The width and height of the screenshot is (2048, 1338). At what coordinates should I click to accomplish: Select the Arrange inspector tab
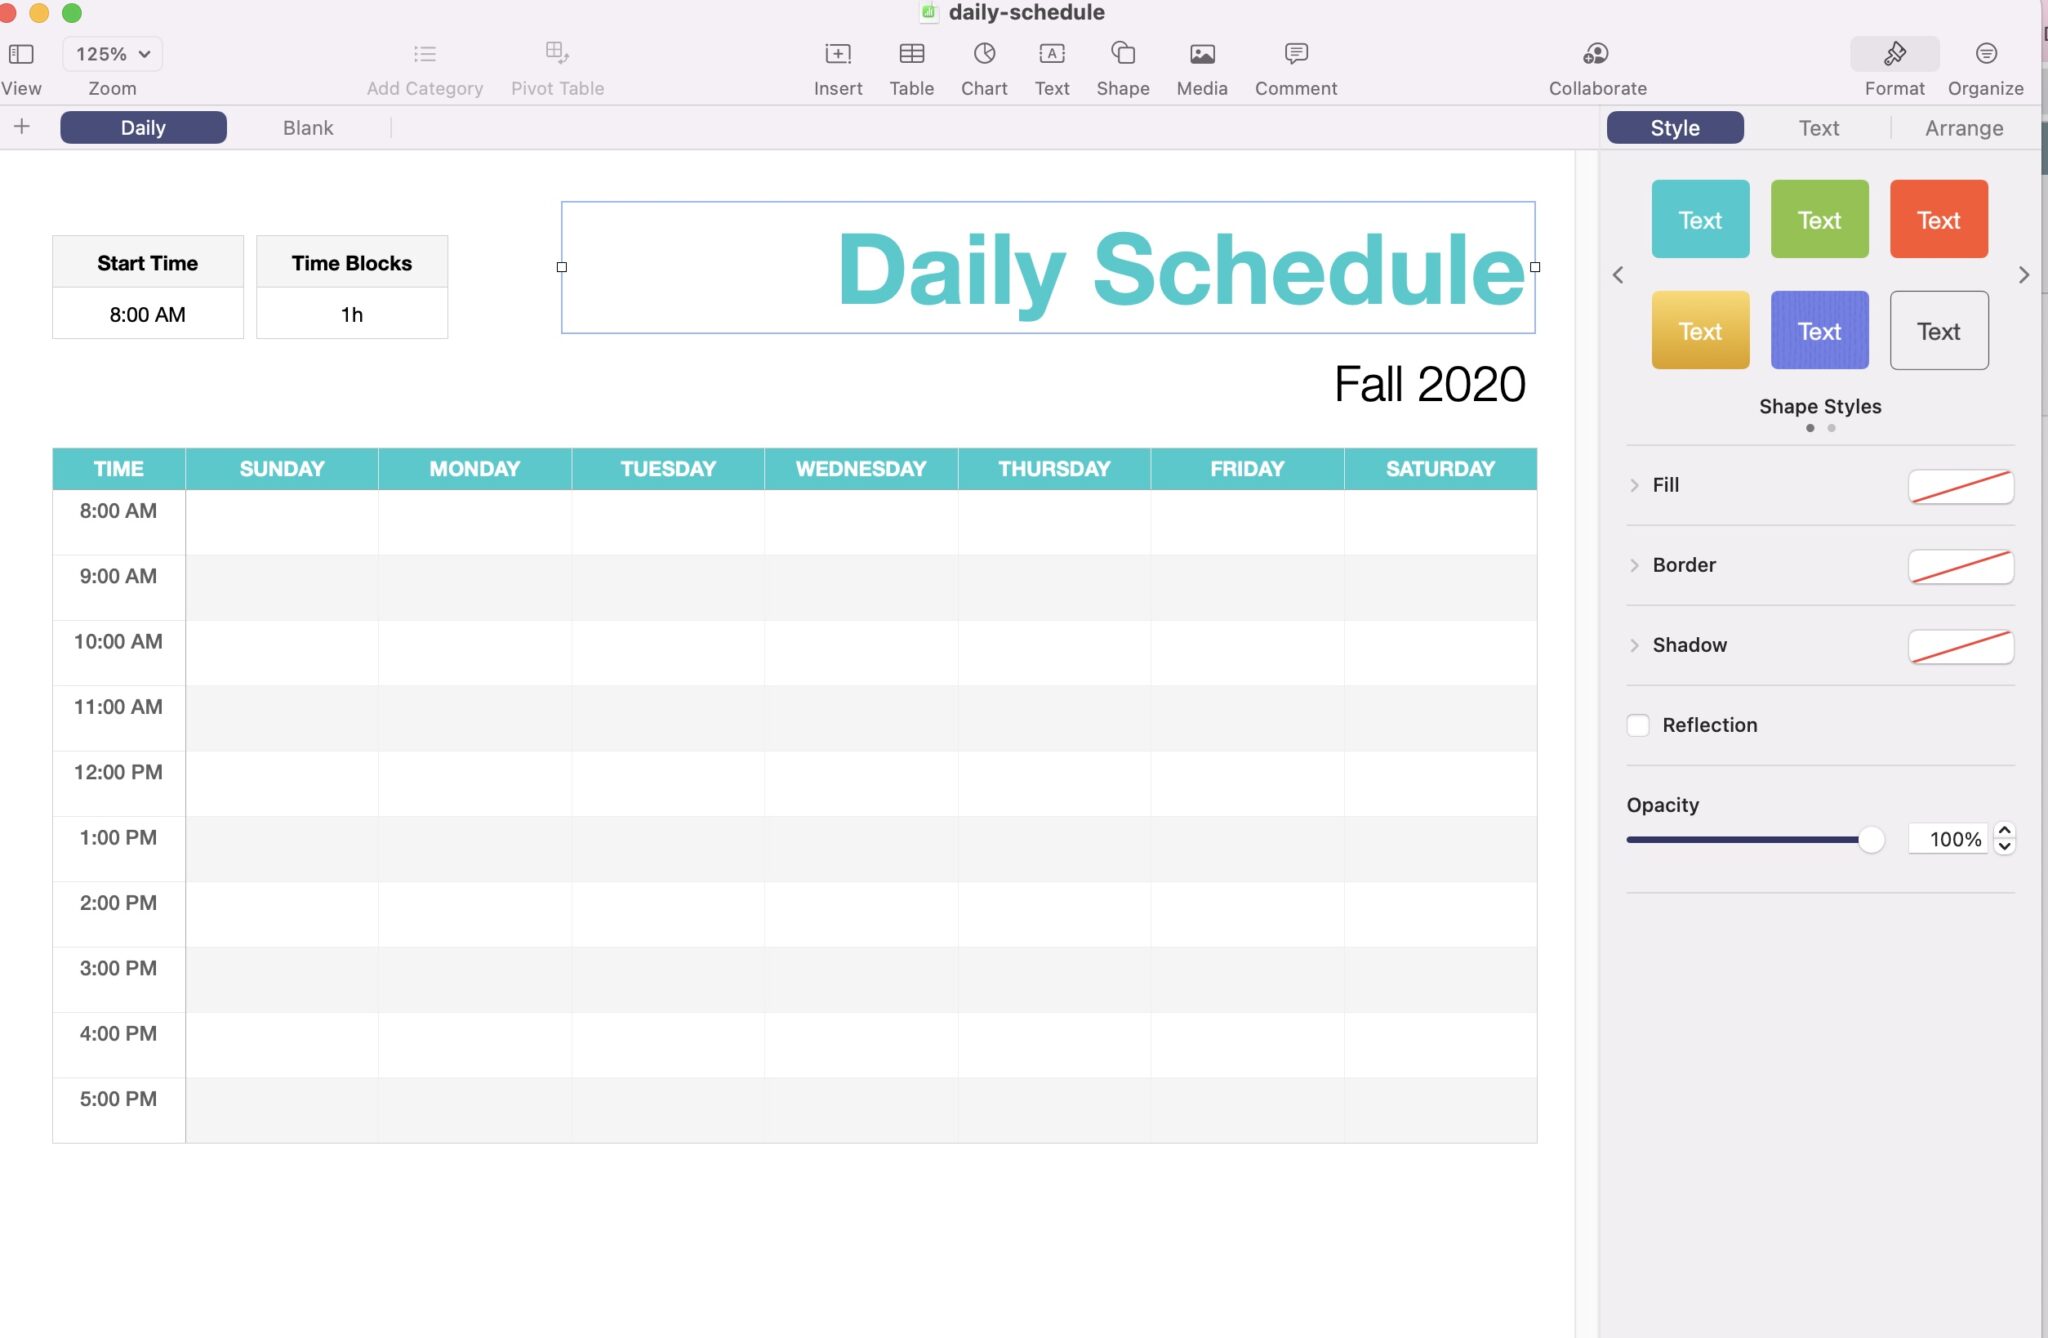point(1964,127)
